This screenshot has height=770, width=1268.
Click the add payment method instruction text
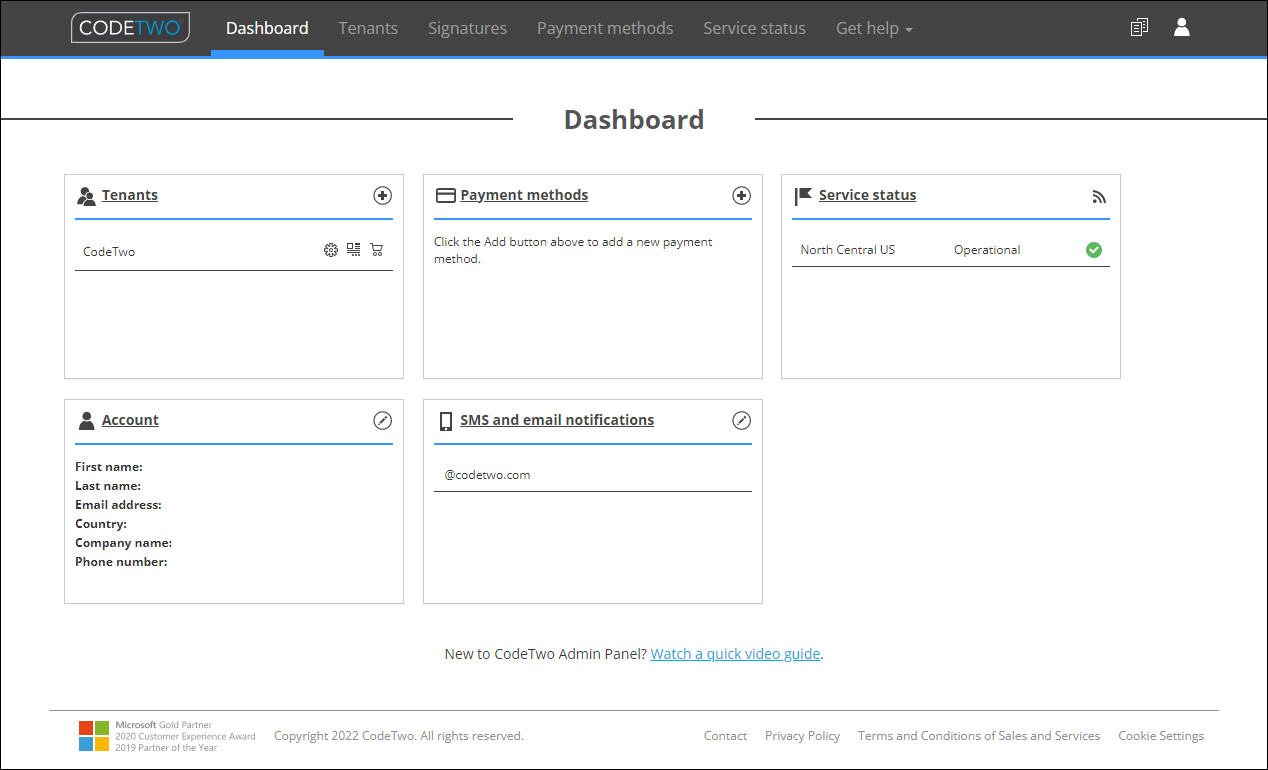point(573,250)
